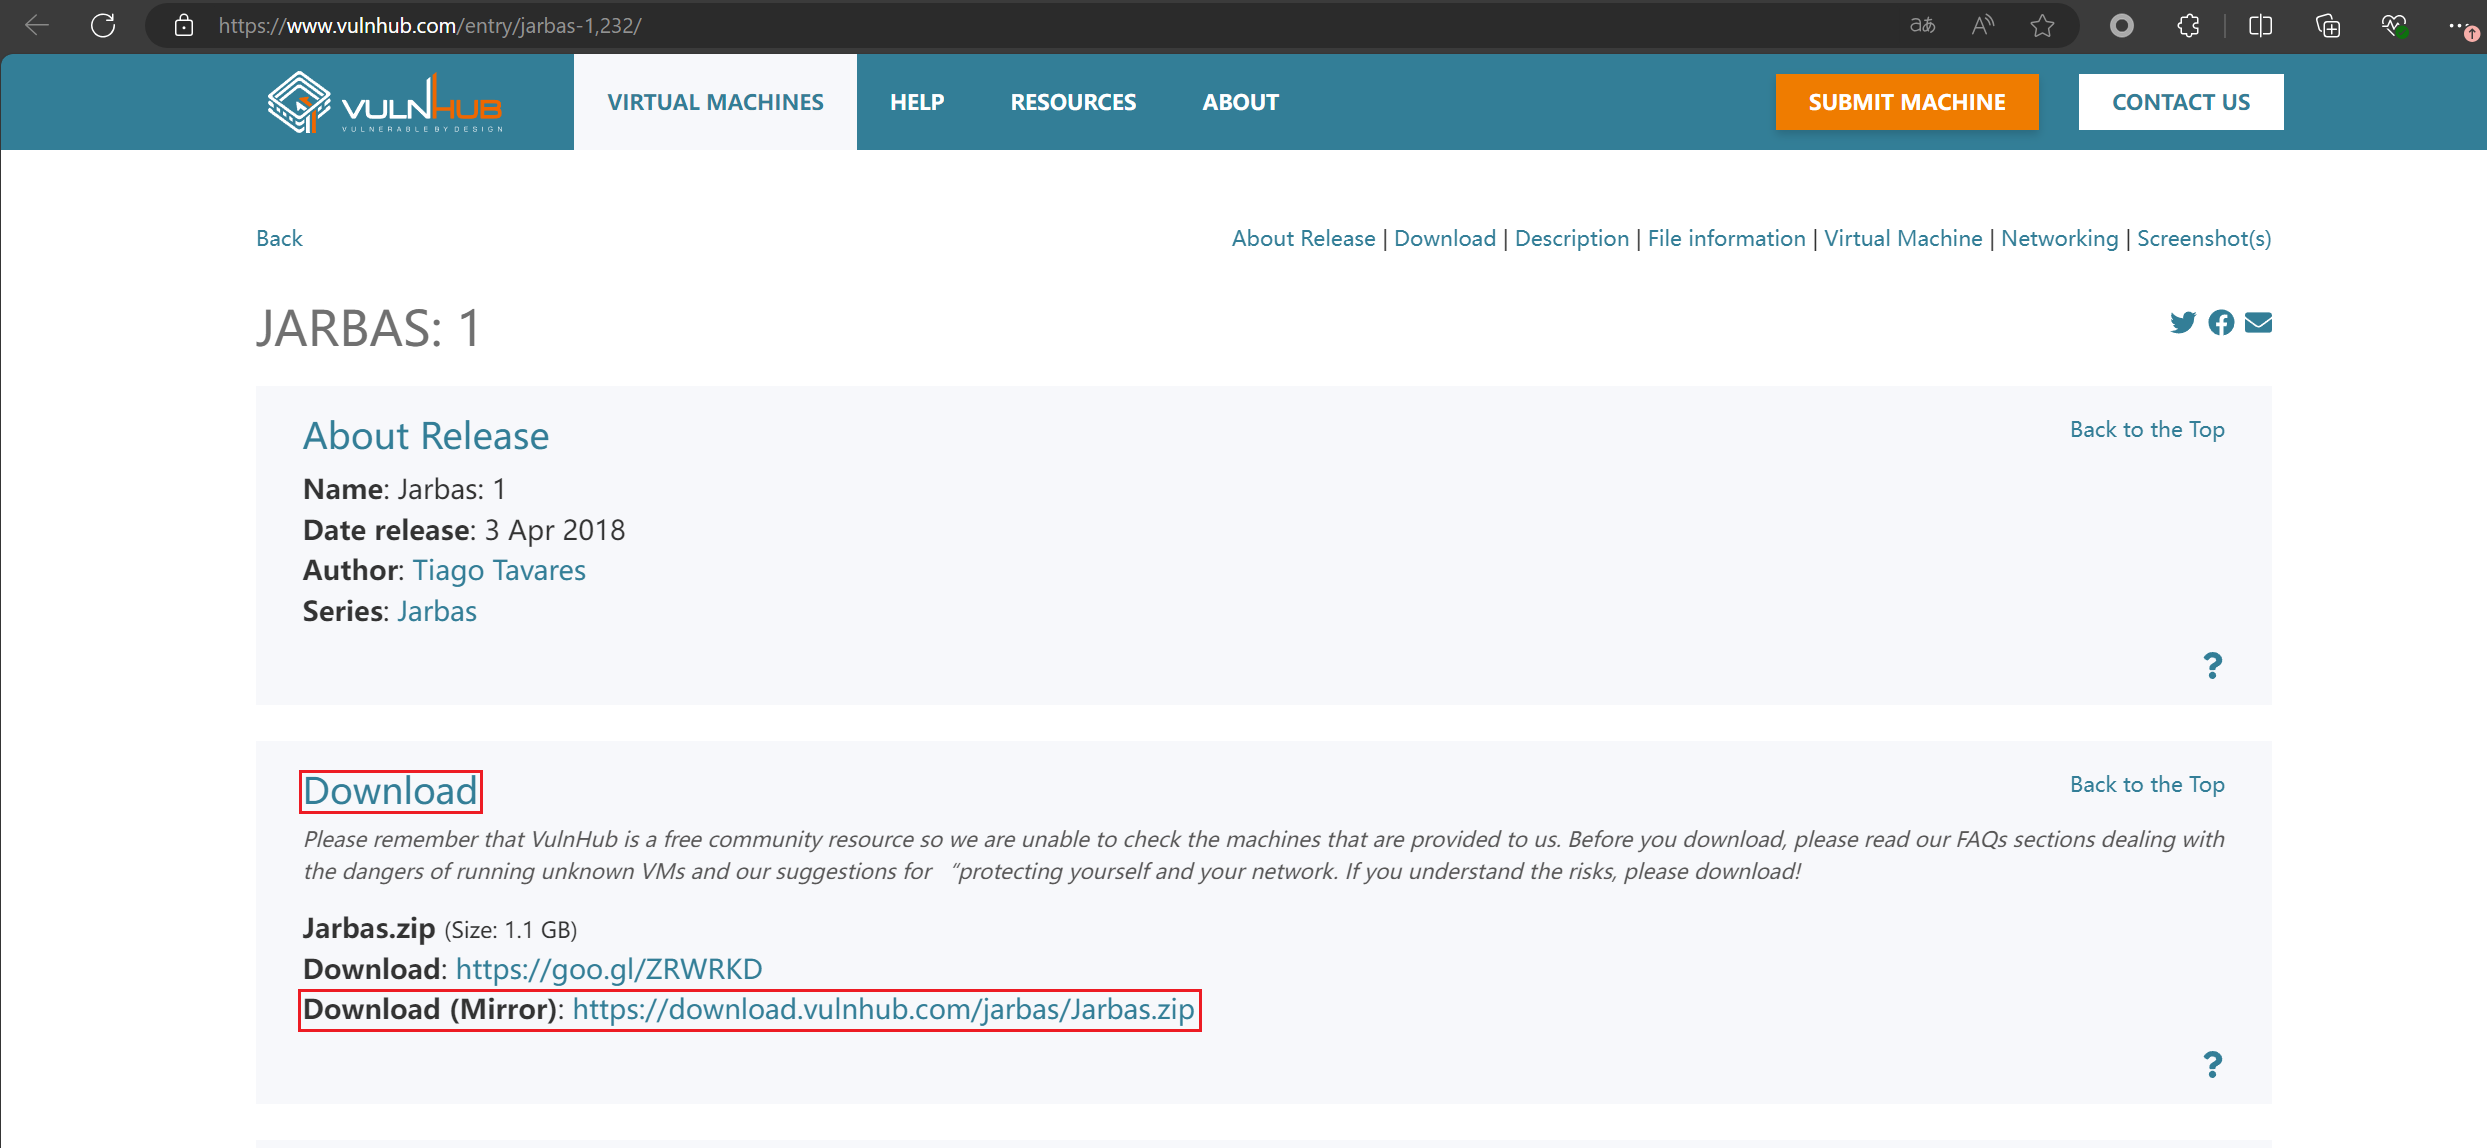Share page via Facebook icon

2220,322
